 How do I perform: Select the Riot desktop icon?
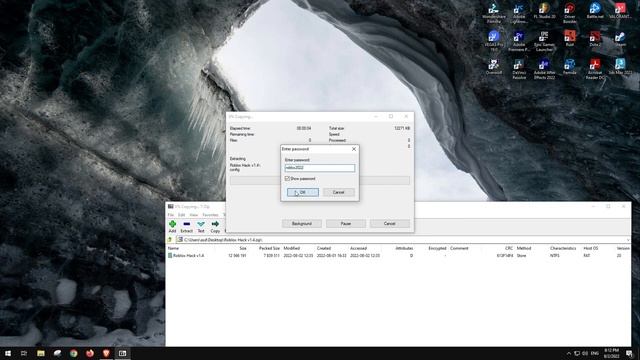pos(570,39)
